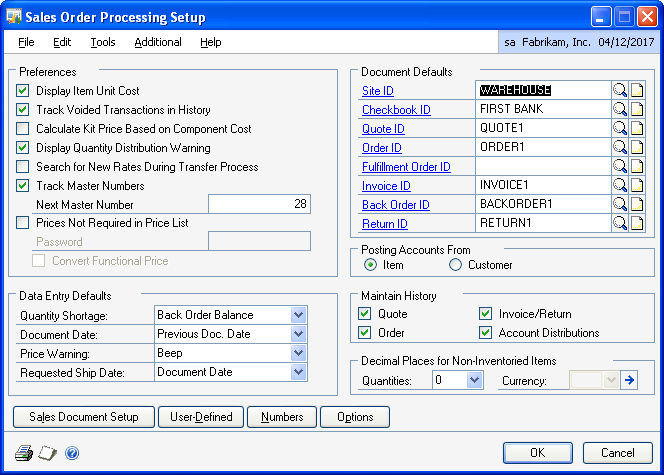Open lookup for Quote ID
This screenshot has width=664, height=475.
[x=620, y=128]
